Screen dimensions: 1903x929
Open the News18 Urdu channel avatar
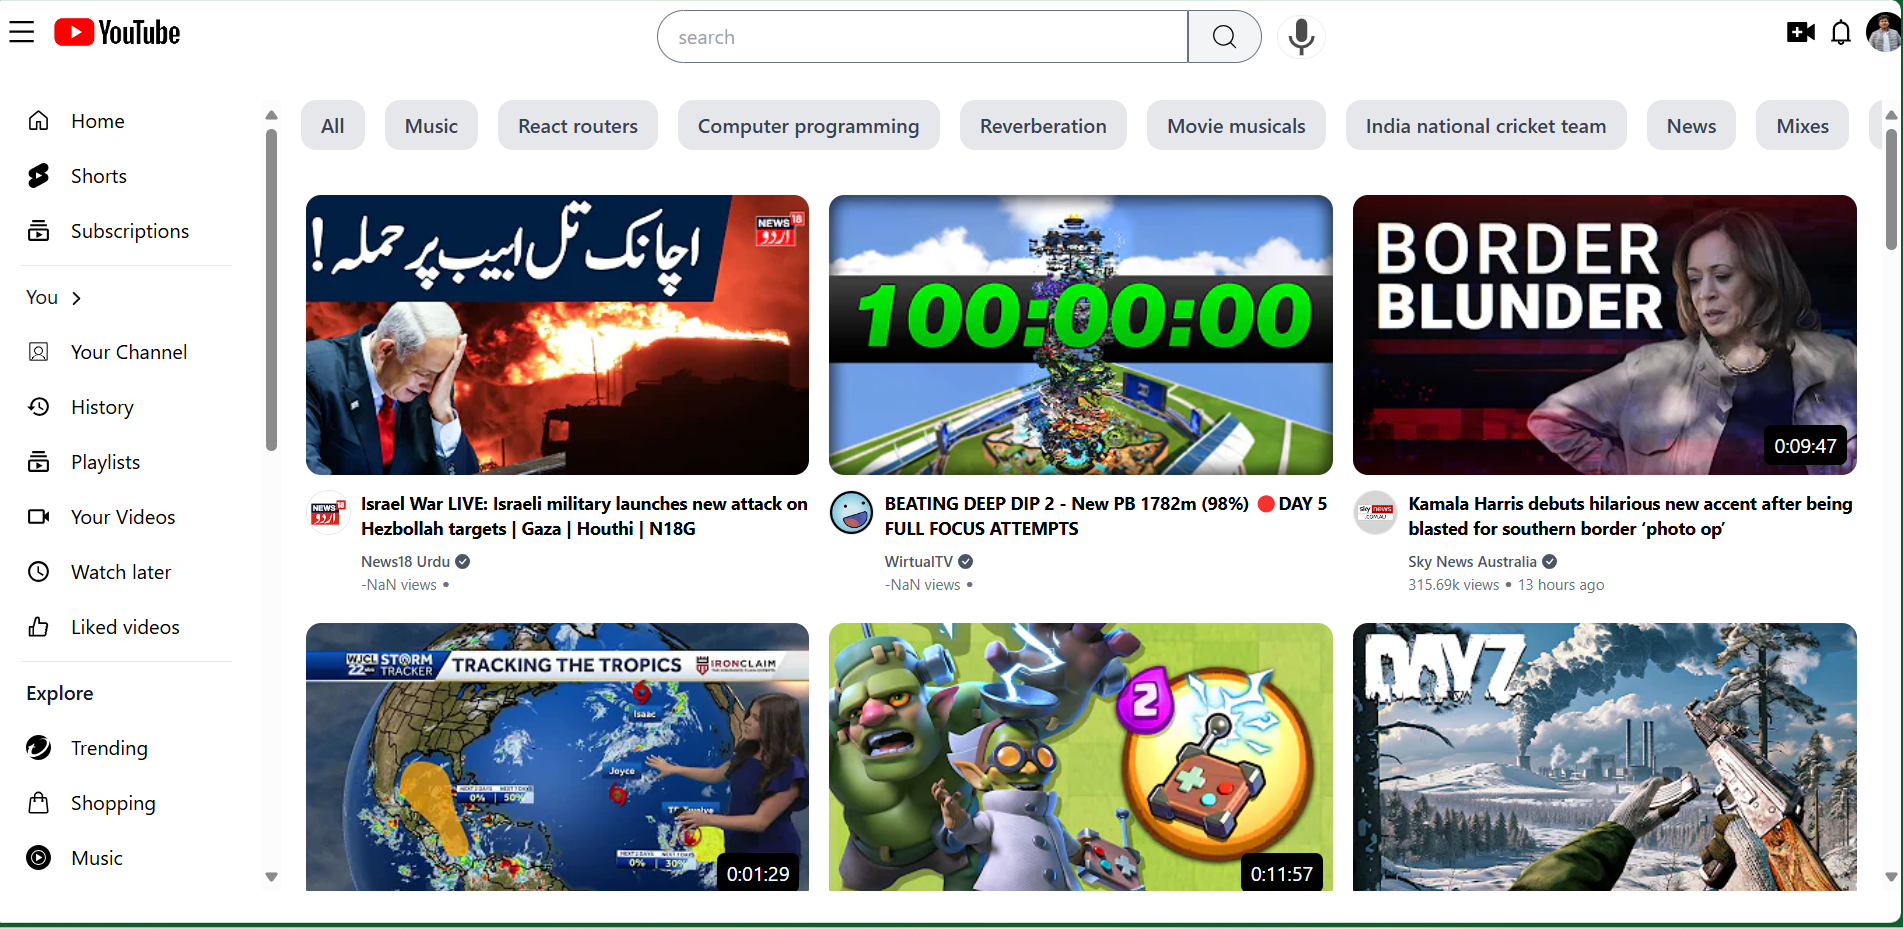(x=328, y=513)
